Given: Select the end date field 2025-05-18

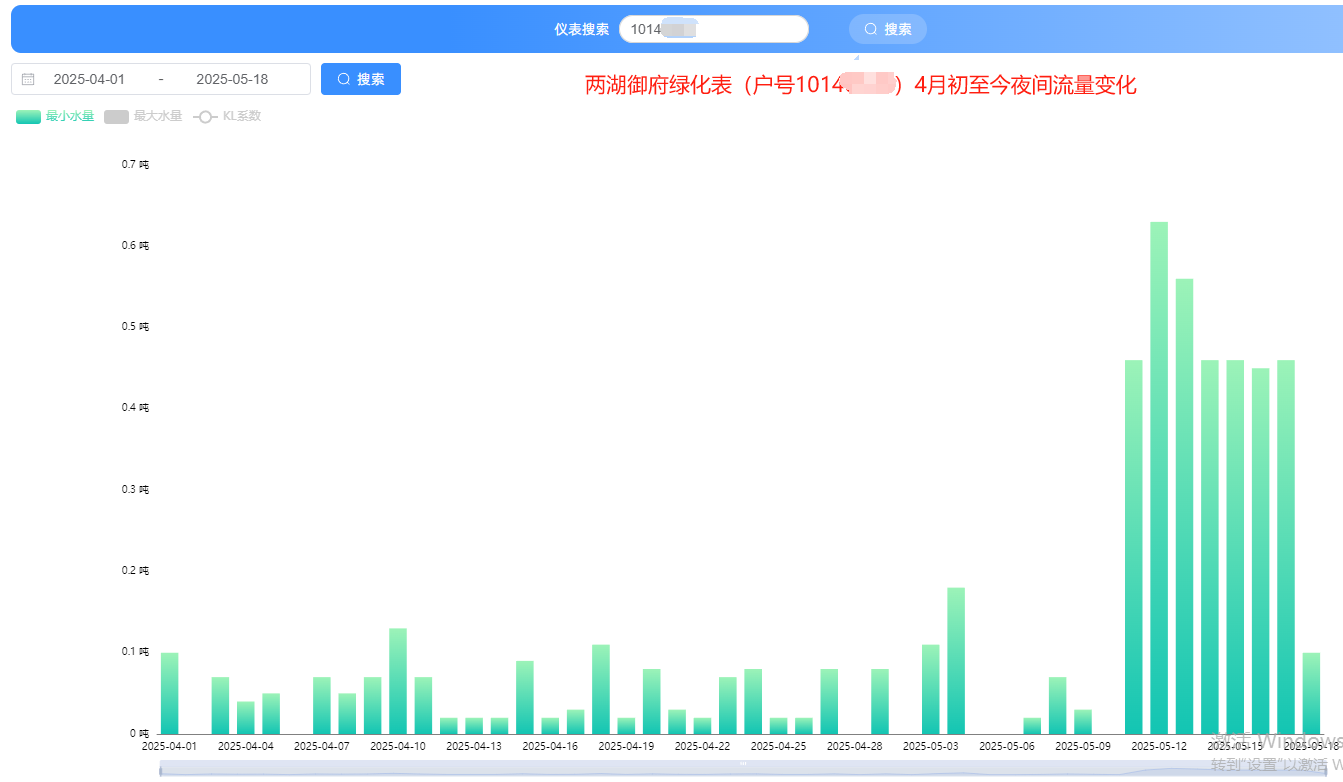Looking at the screenshot, I should (x=232, y=79).
